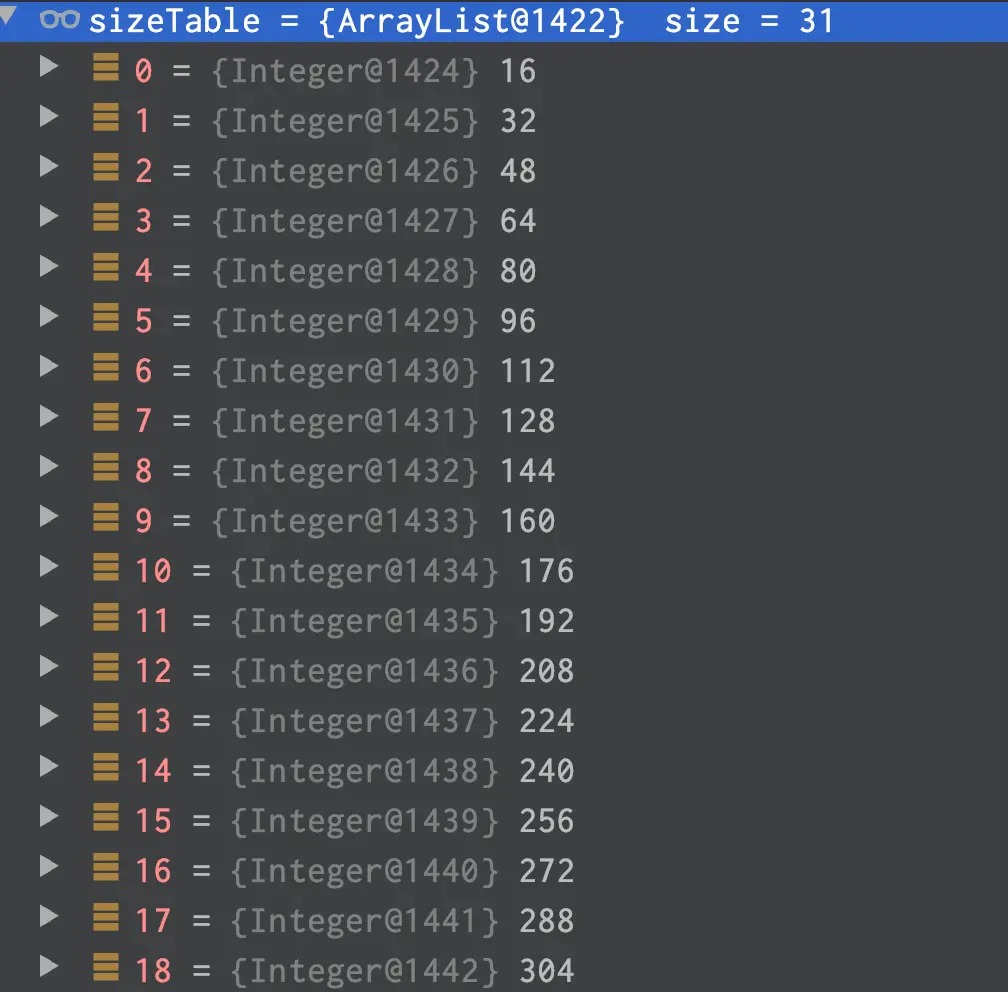This screenshot has height=992, width=1008.
Task: Expand element 9 with value 160
Action: [49, 516]
